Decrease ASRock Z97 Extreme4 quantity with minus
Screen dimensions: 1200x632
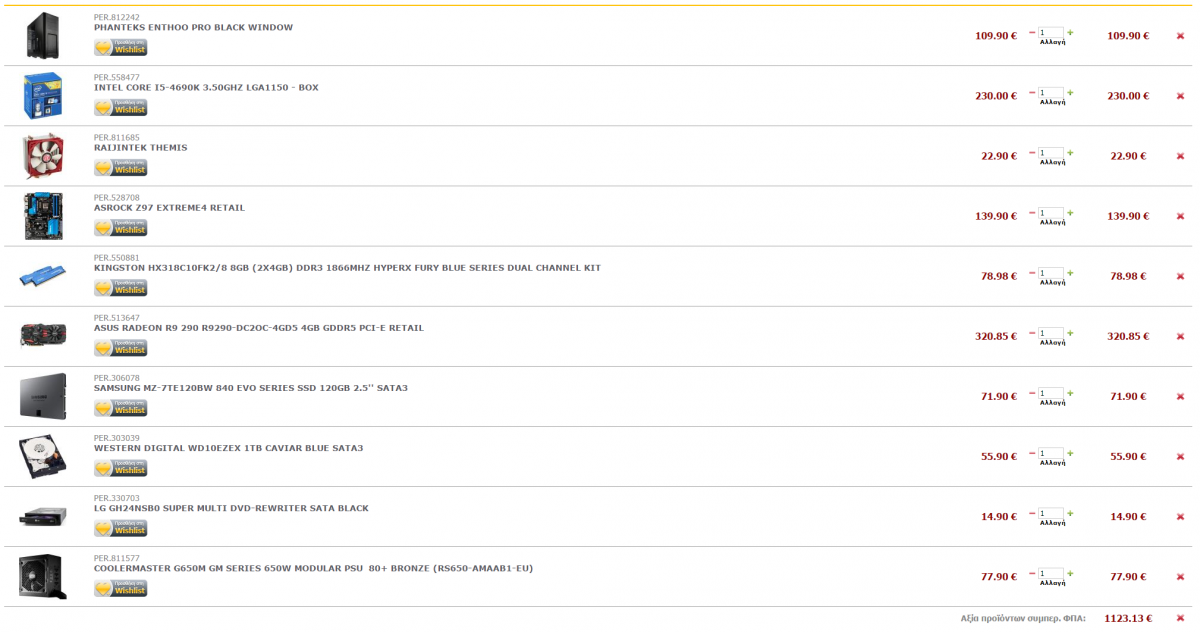[1032, 213]
